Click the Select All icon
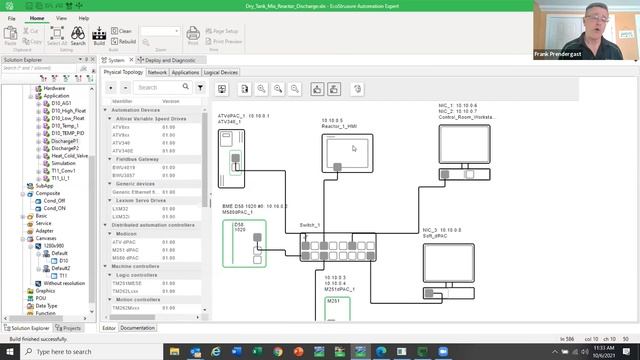 click(57, 36)
